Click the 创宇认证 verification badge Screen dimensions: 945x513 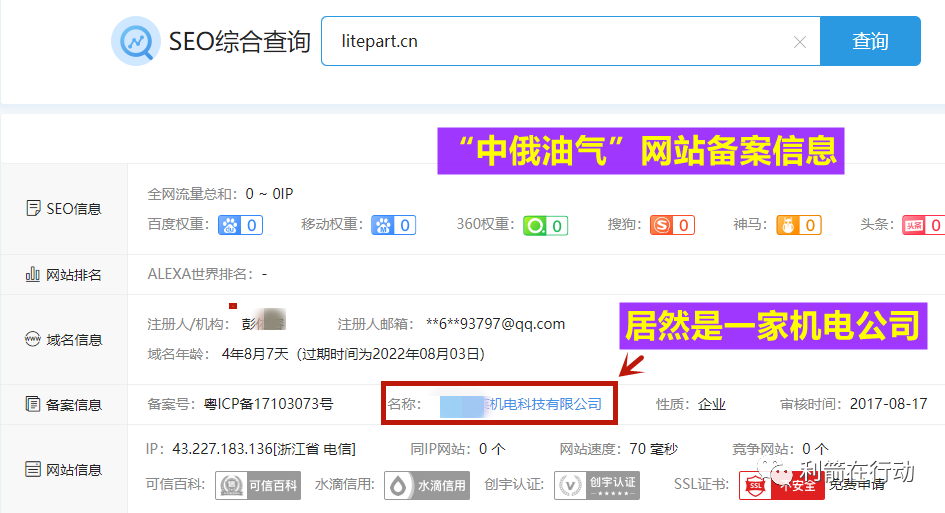pos(597,485)
